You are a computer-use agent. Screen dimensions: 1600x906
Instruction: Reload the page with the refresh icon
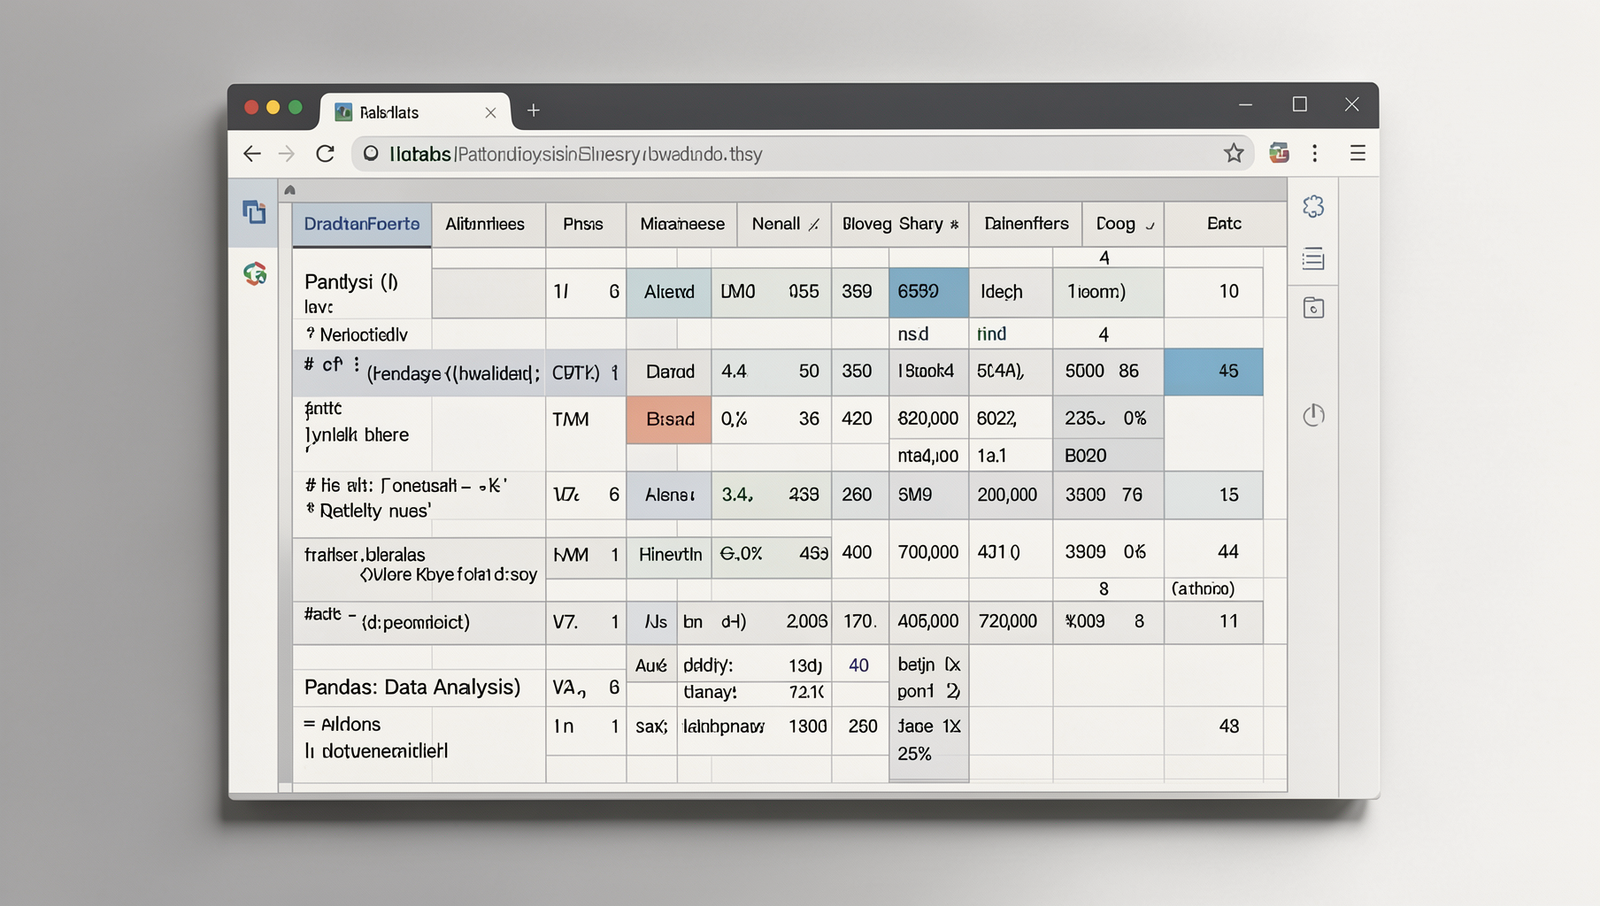[x=325, y=153]
